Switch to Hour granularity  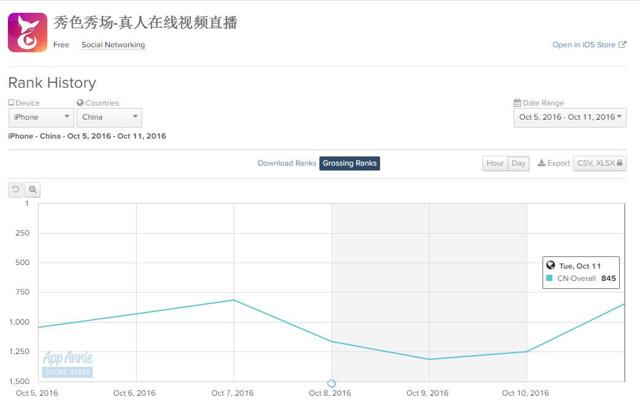pos(495,163)
